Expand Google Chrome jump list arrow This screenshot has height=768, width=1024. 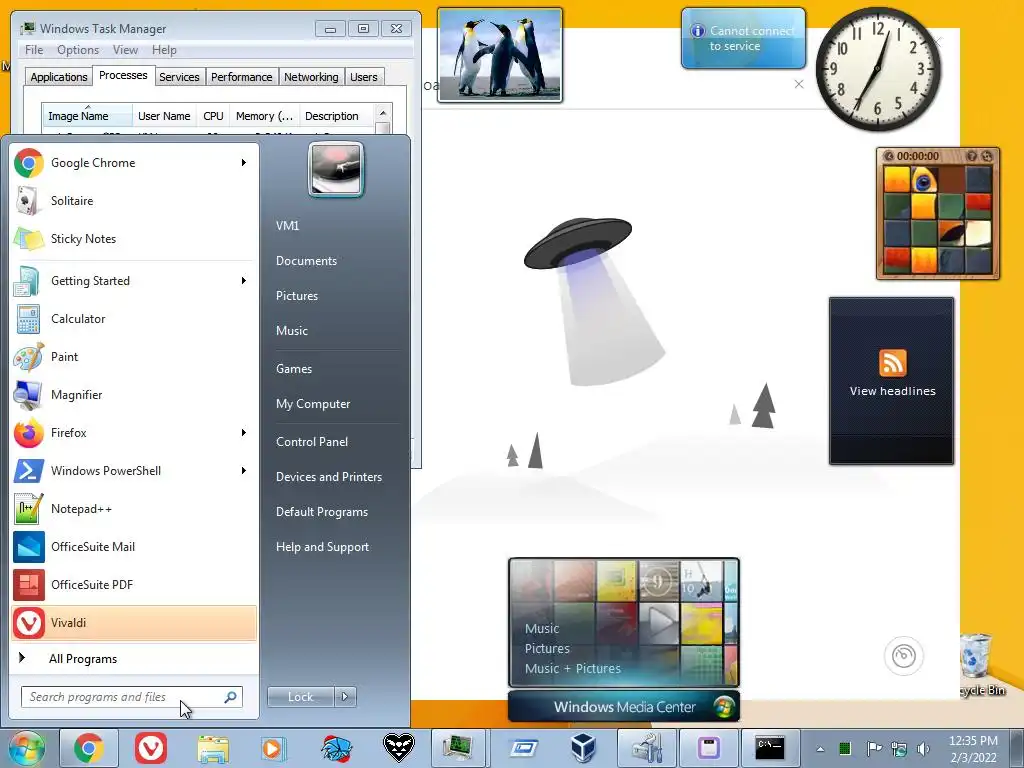click(244, 163)
